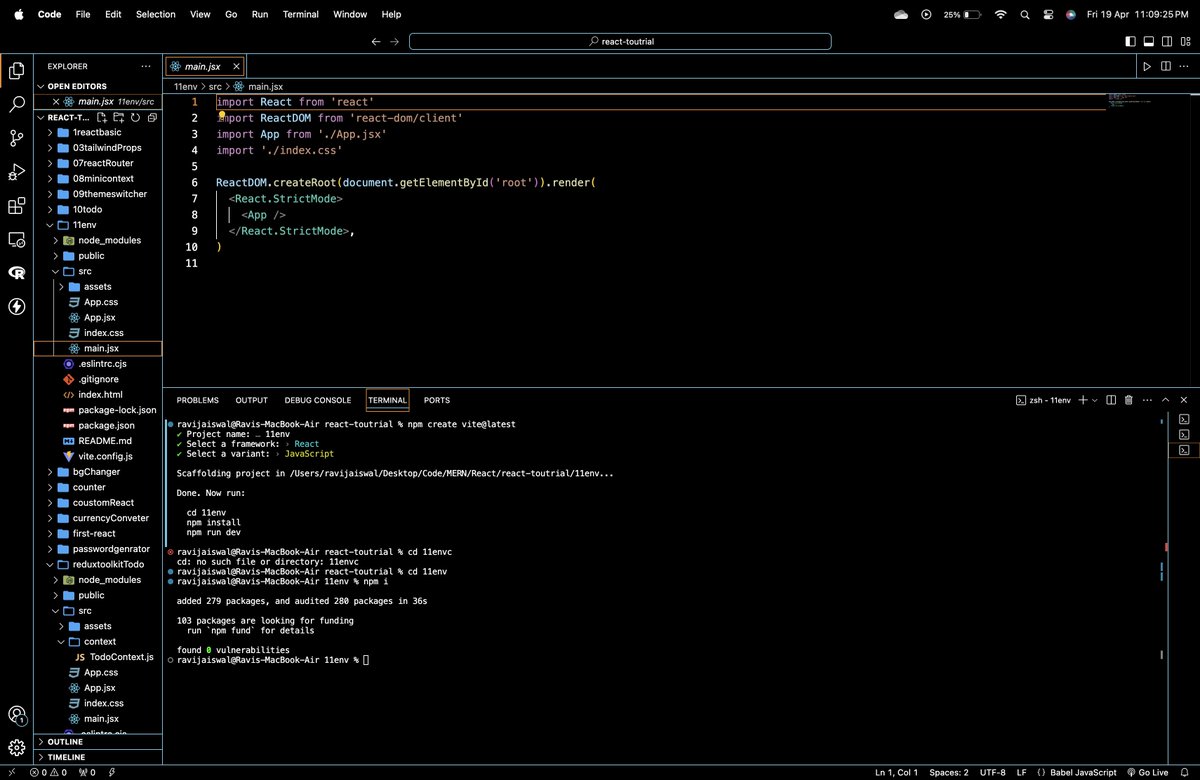Open the notifications bell in the status bar

1187,772
